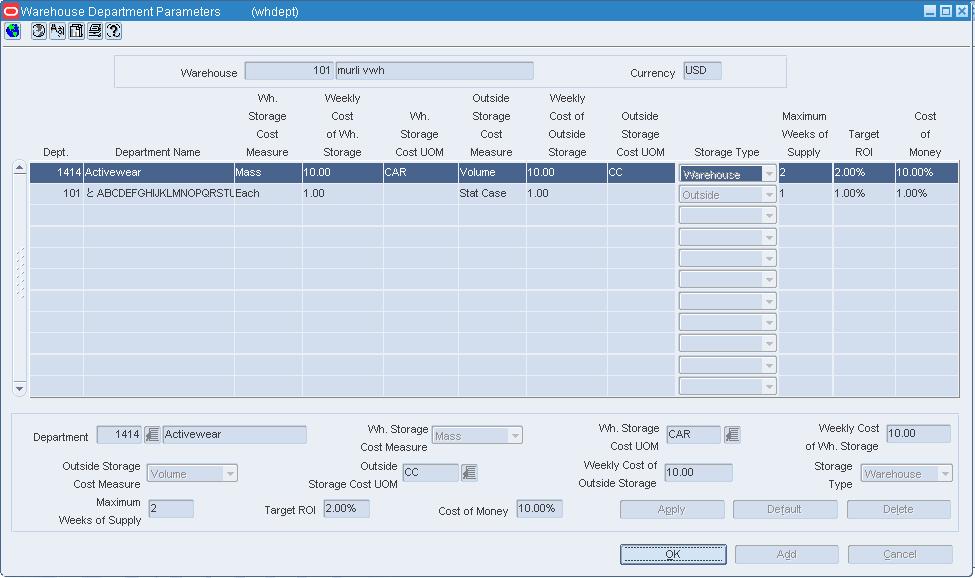This screenshot has width=975, height=578.
Task: Click the Delete button
Action: 899,510
